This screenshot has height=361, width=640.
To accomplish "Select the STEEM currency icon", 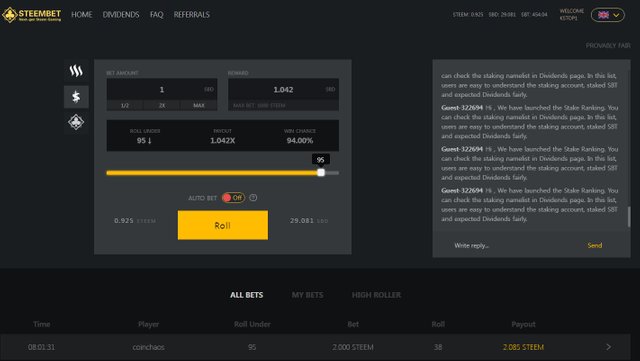I will 76,71.
